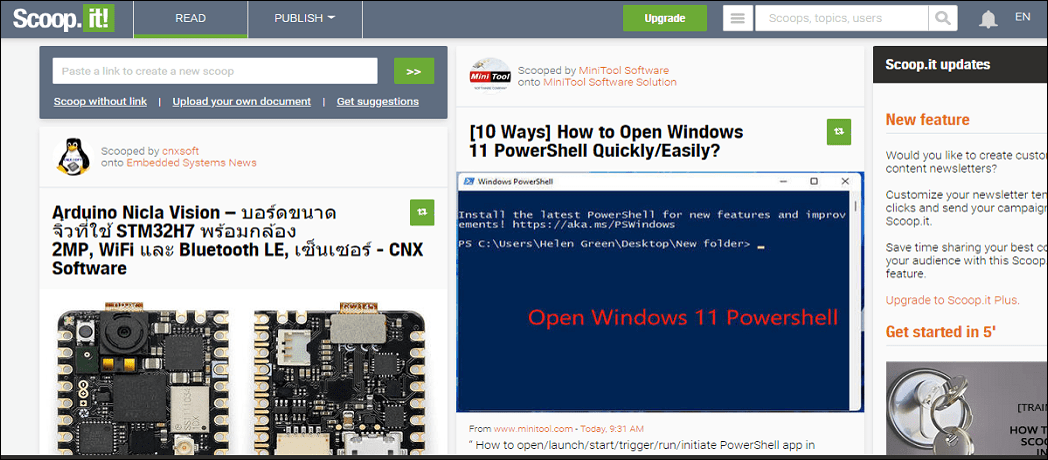Screen dimensions: 1048x460
Task: Click the Get suggestions link
Action: [378, 102]
